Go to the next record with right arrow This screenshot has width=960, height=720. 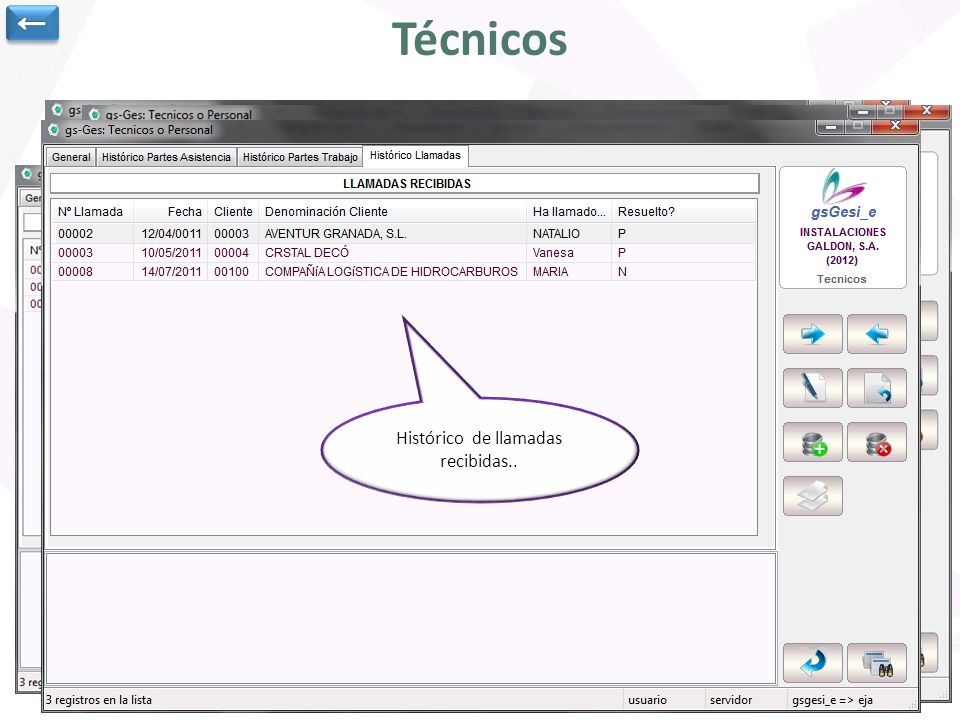[x=812, y=334]
